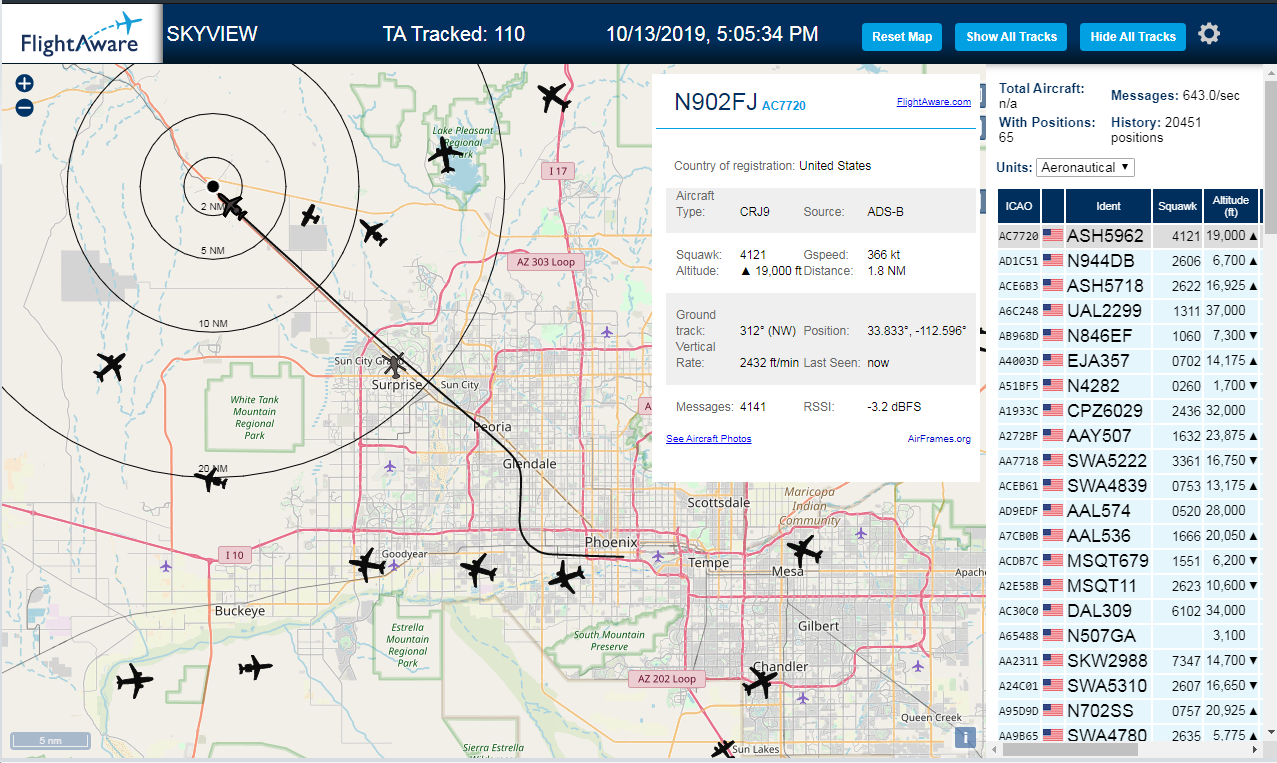
Task: Select aircraft icon near Lake Pleasant
Action: 445,155
